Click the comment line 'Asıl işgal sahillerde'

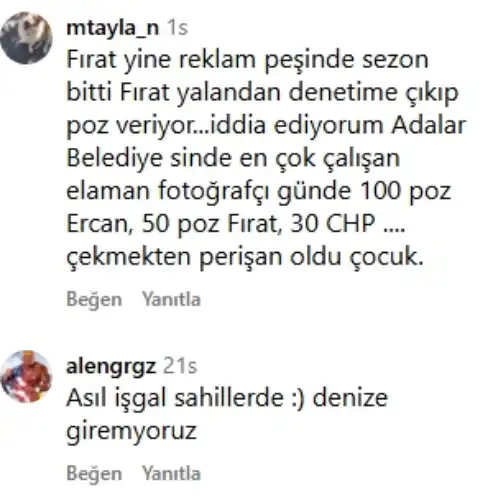pos(227,398)
